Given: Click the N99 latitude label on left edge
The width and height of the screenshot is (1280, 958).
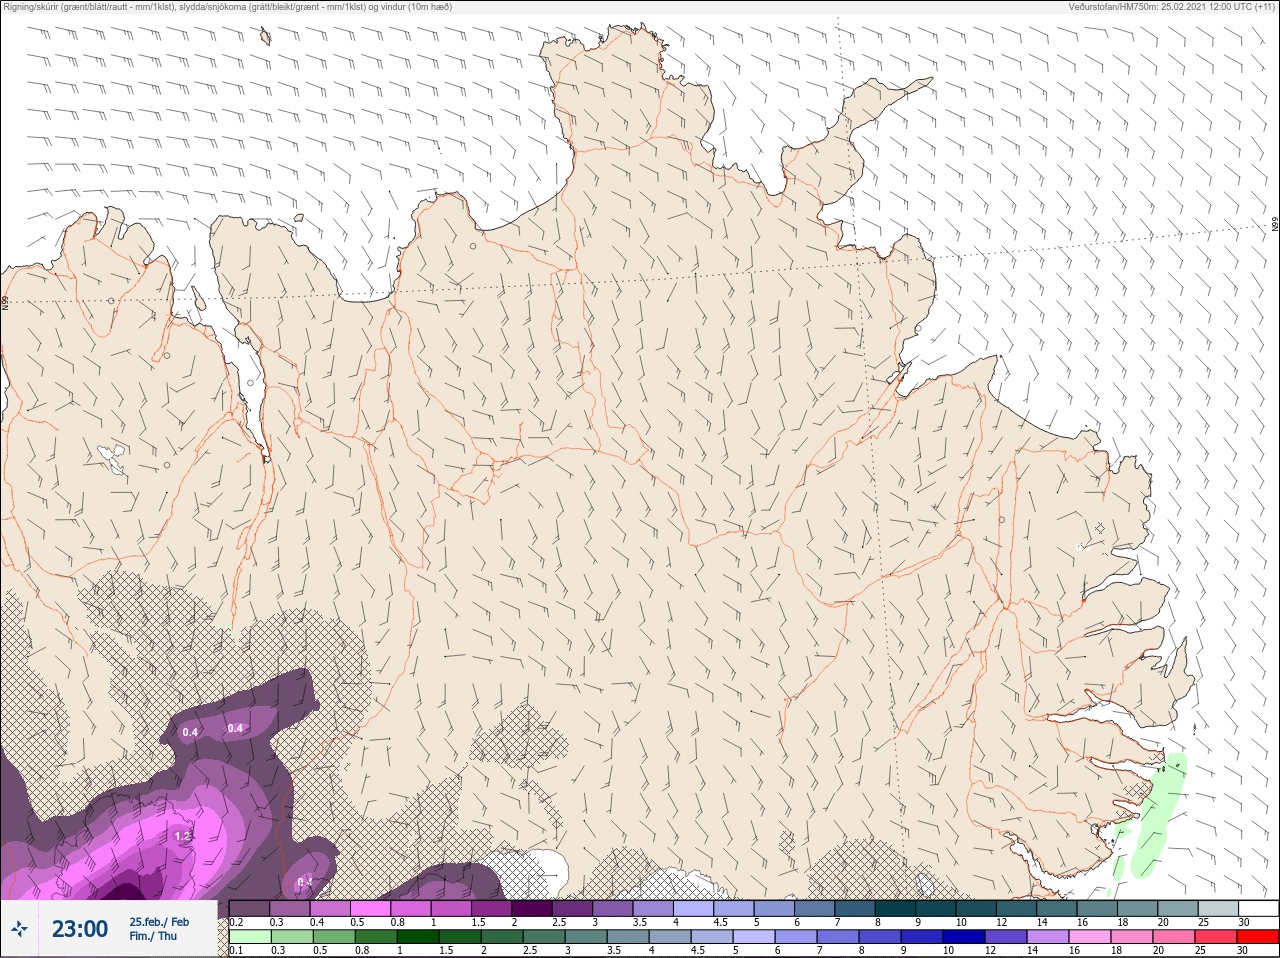Looking at the screenshot, I should point(5,302).
